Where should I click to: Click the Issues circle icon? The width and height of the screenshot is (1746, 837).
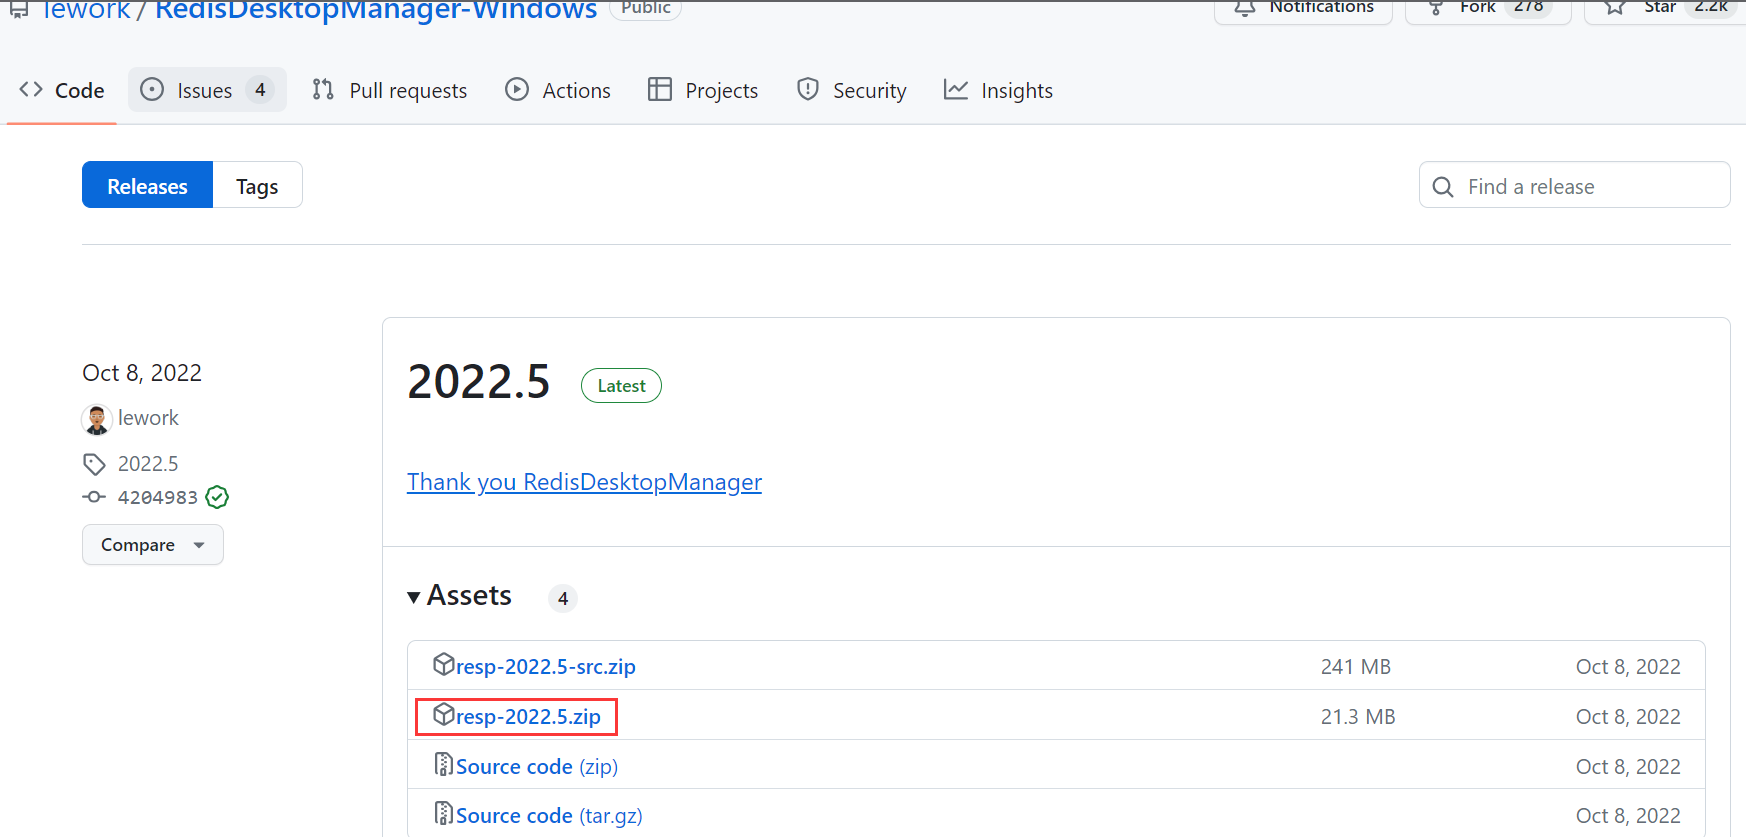click(x=152, y=90)
